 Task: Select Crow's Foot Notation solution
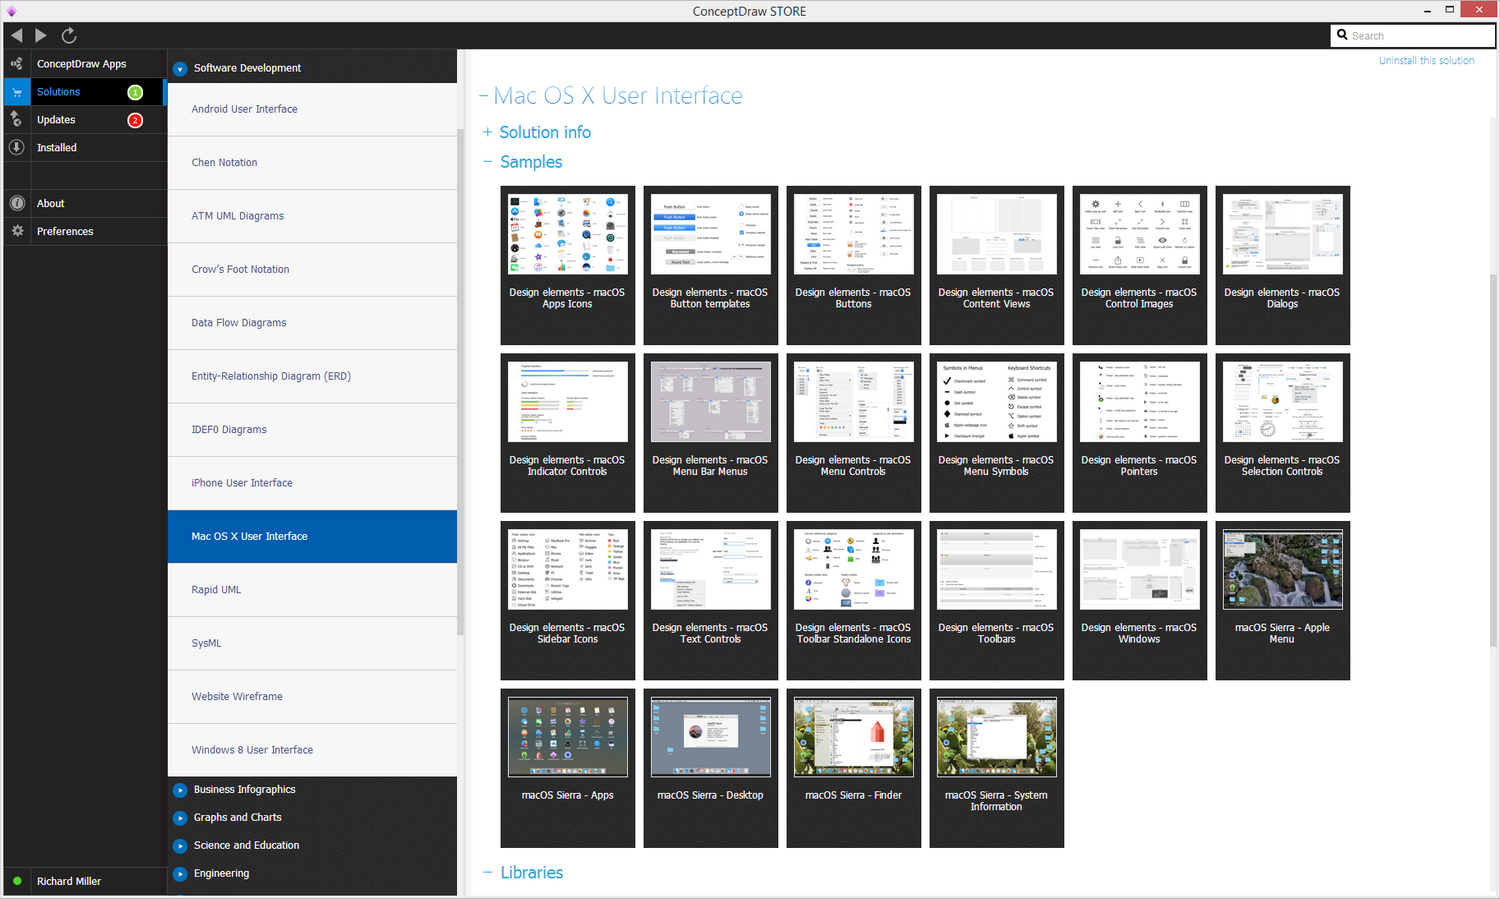point(312,270)
